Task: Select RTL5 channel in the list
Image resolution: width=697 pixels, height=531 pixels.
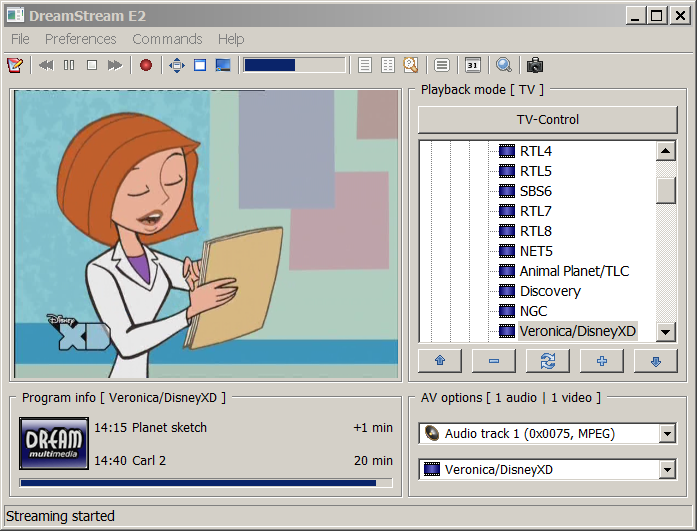Action: pos(536,171)
